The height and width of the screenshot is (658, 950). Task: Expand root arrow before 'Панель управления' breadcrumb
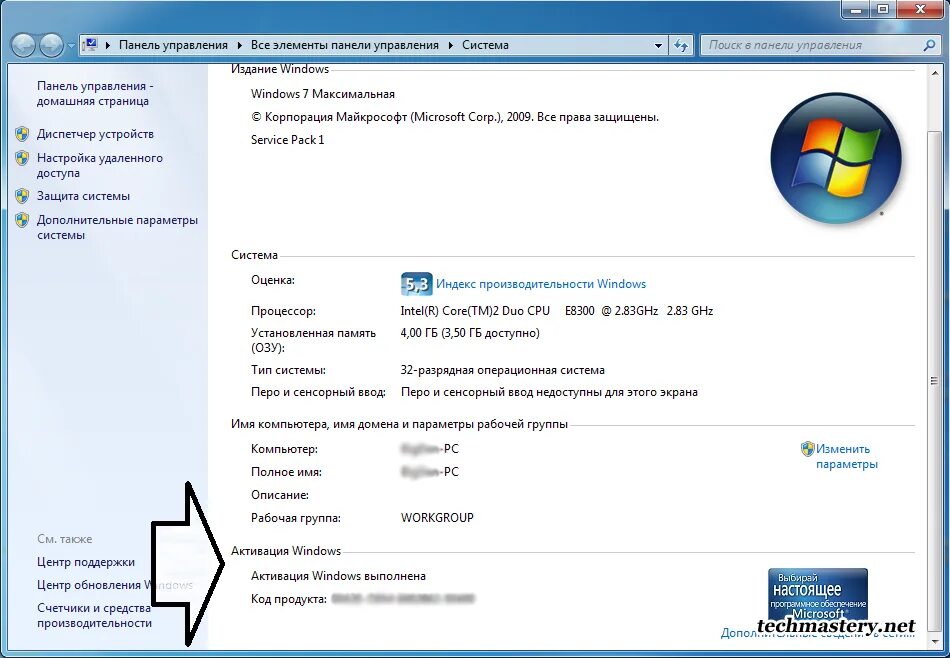click(108, 45)
